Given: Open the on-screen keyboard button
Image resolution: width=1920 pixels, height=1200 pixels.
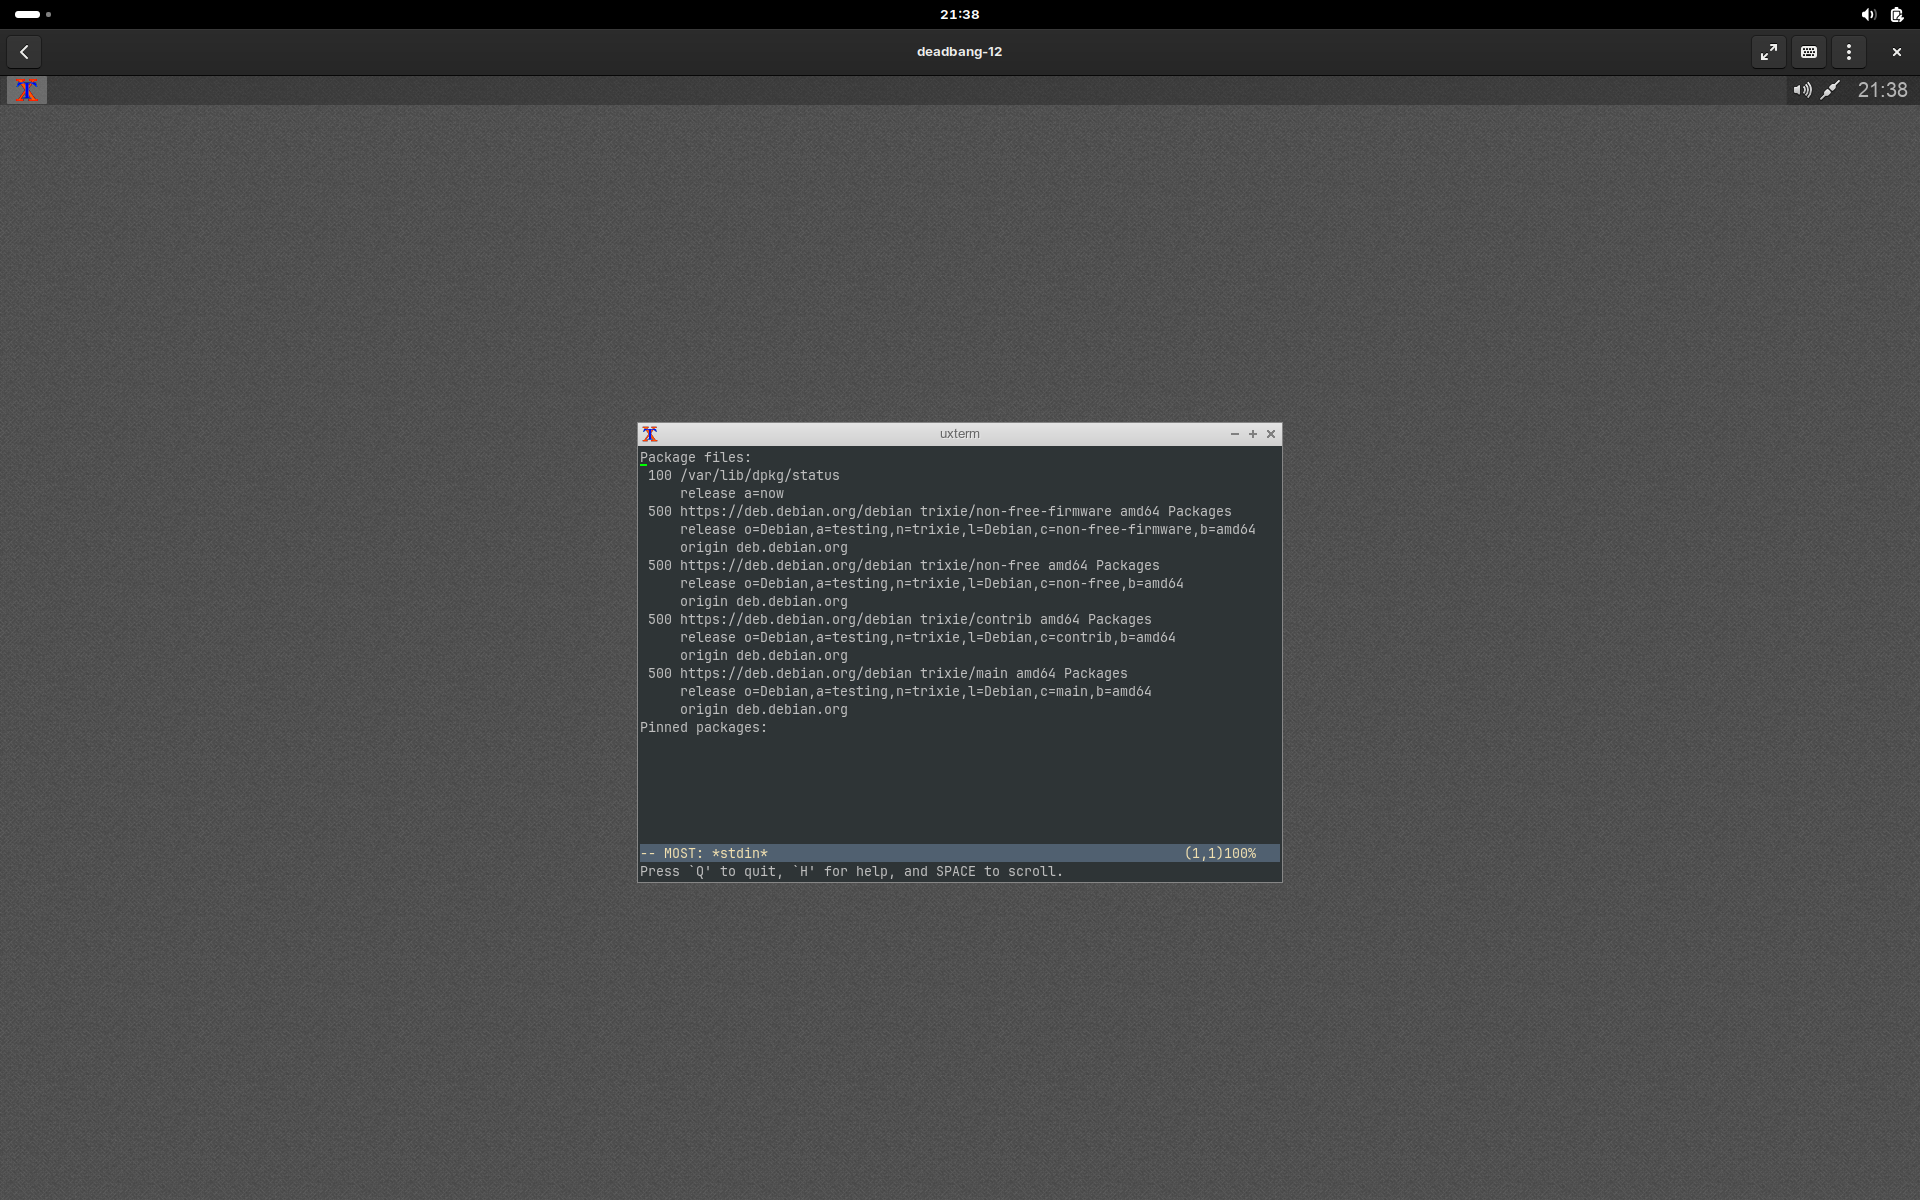Looking at the screenshot, I should [1809, 52].
